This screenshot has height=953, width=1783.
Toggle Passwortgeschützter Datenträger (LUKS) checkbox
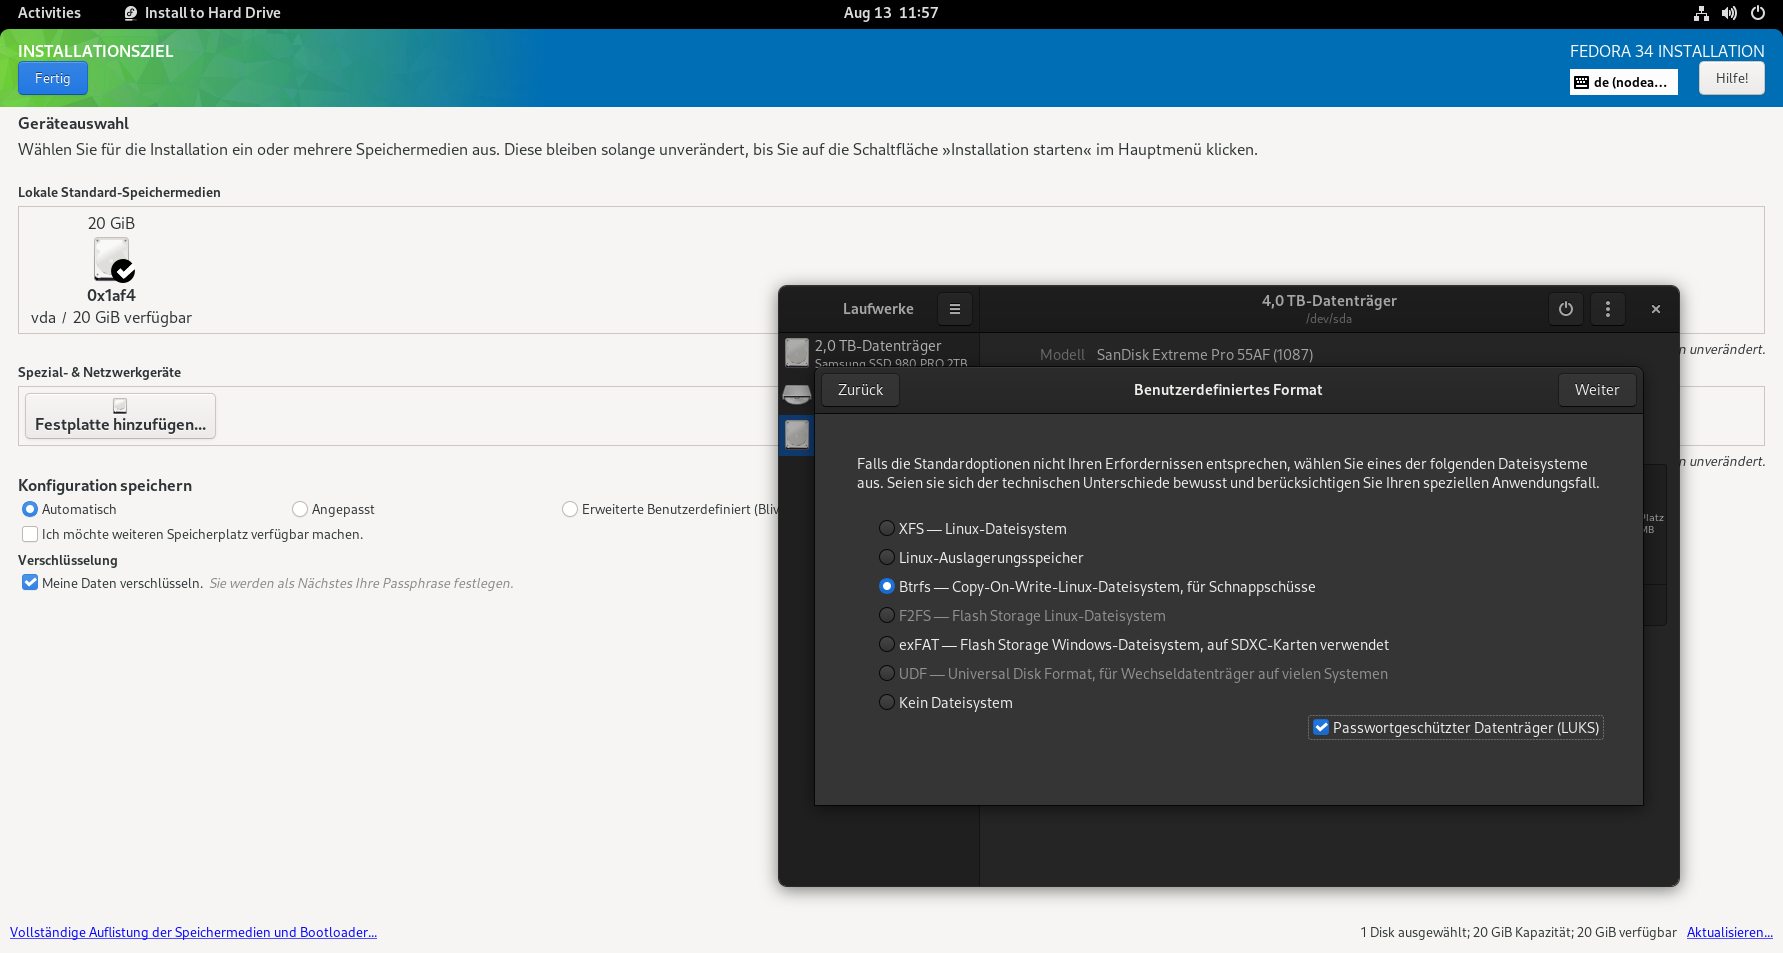point(1456,728)
